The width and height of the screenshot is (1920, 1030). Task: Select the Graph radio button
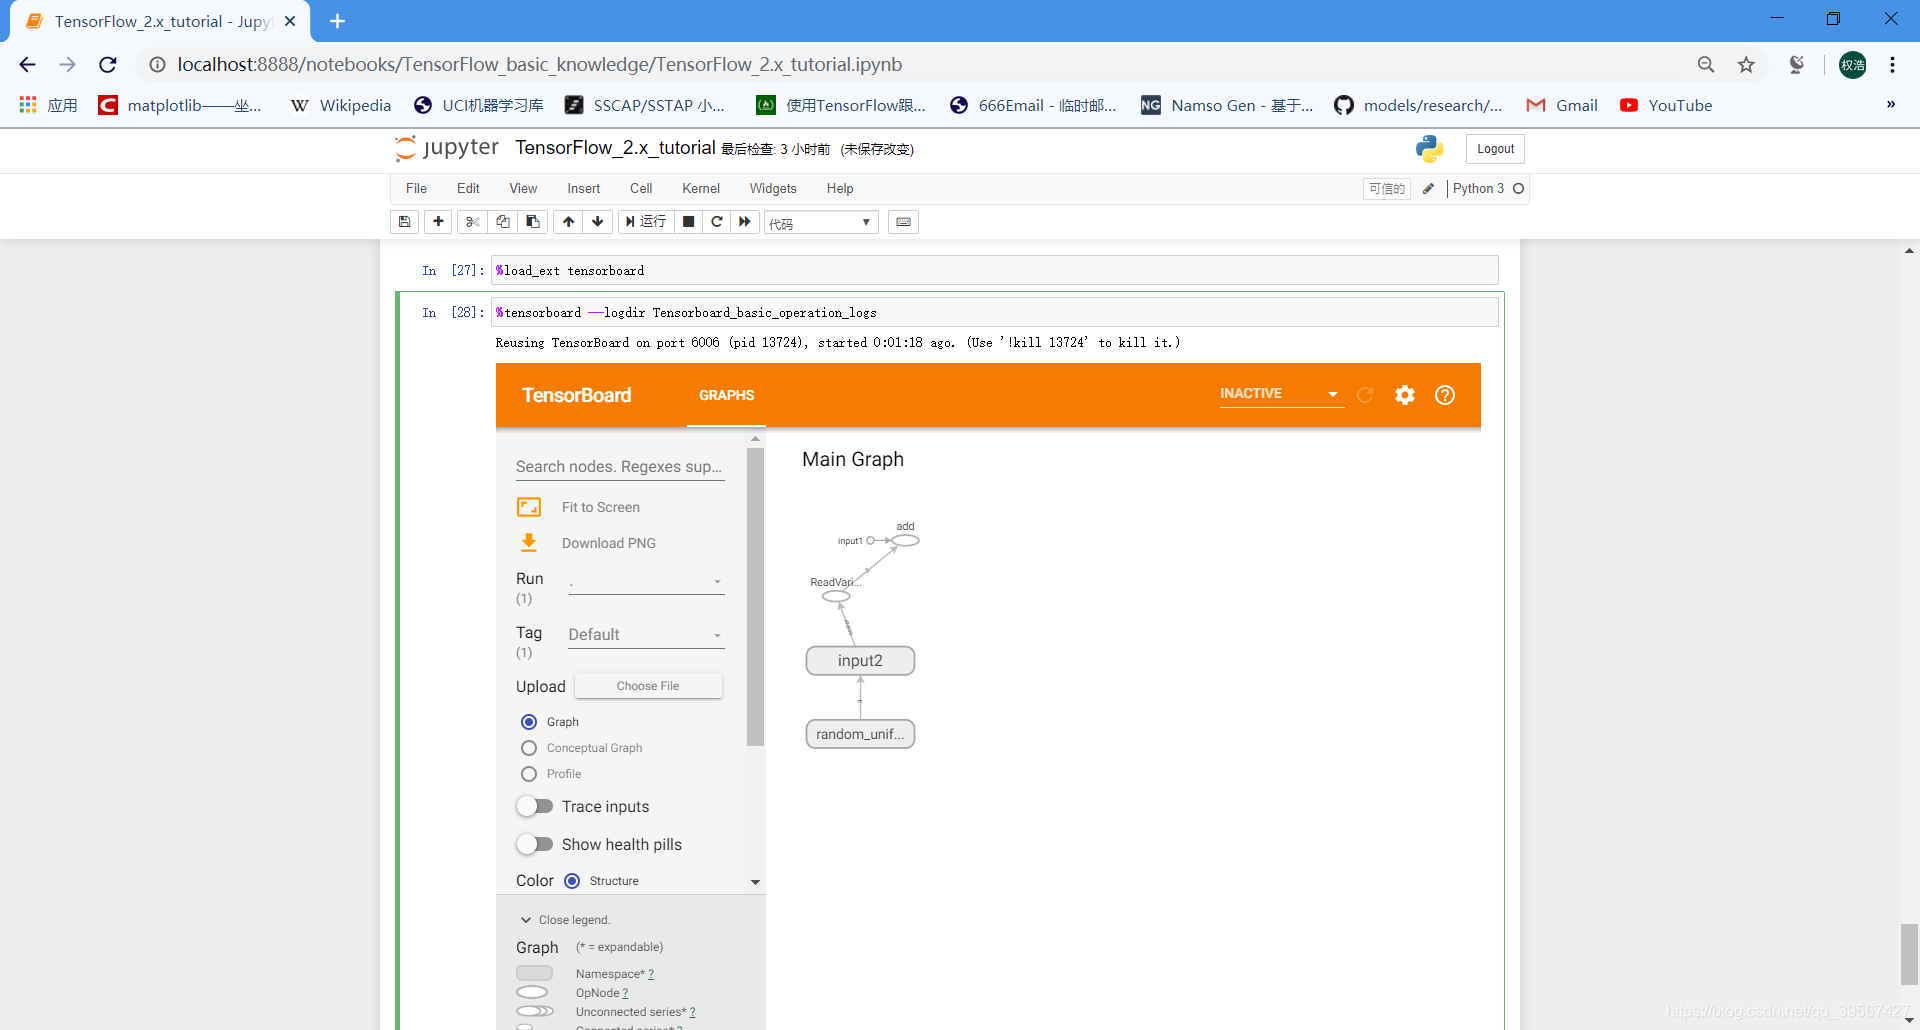tap(529, 722)
